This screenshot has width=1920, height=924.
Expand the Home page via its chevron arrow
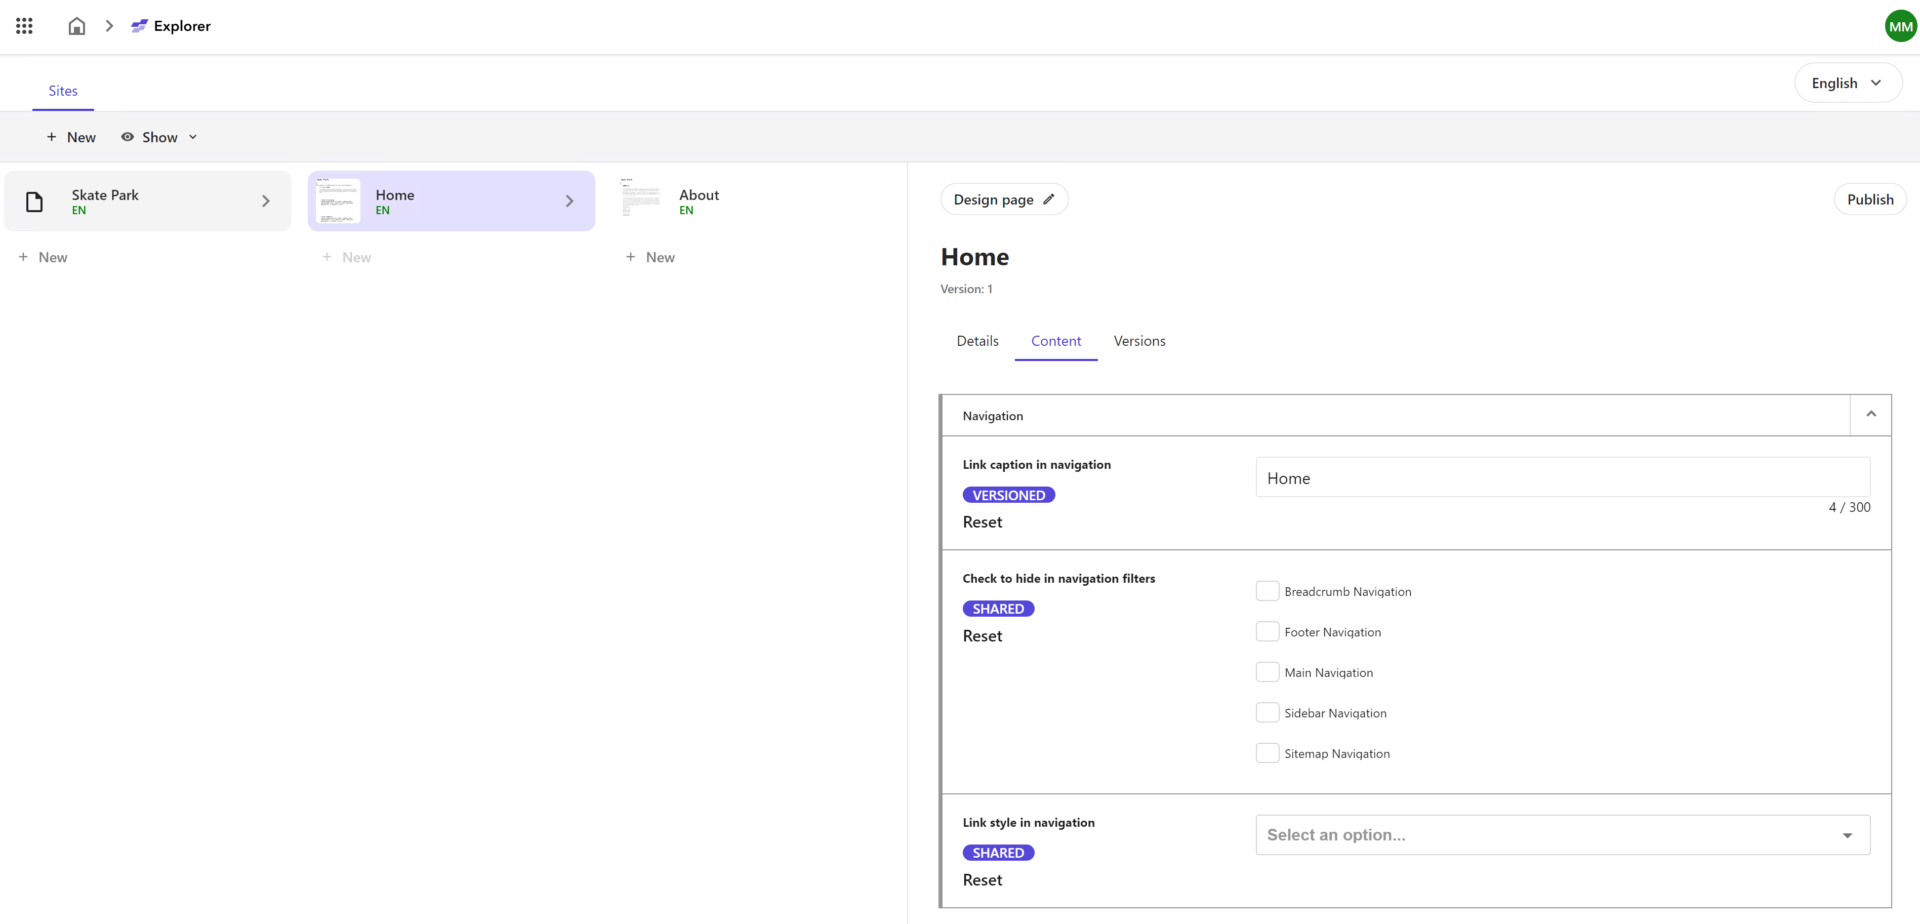click(570, 200)
